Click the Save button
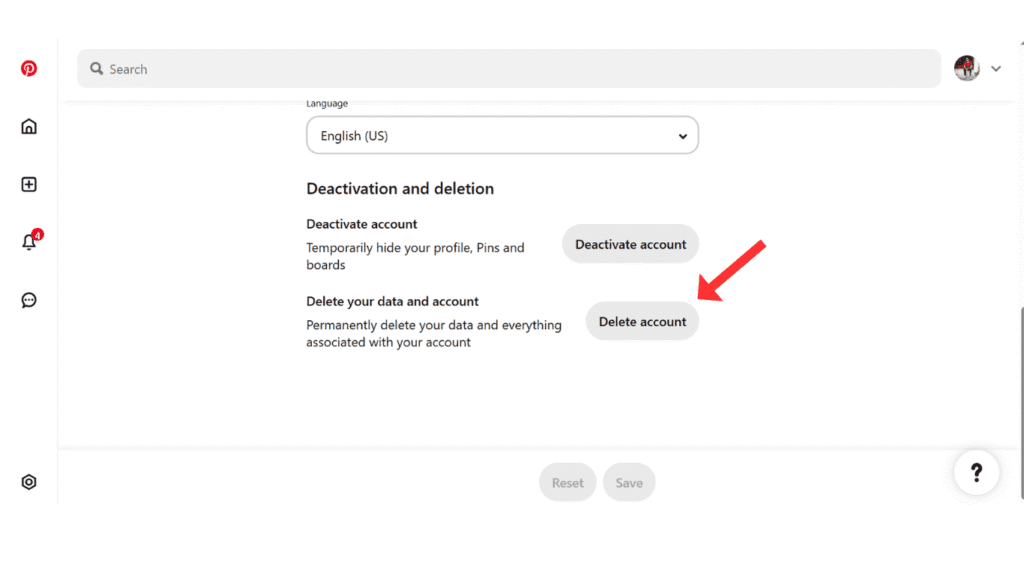 click(629, 483)
